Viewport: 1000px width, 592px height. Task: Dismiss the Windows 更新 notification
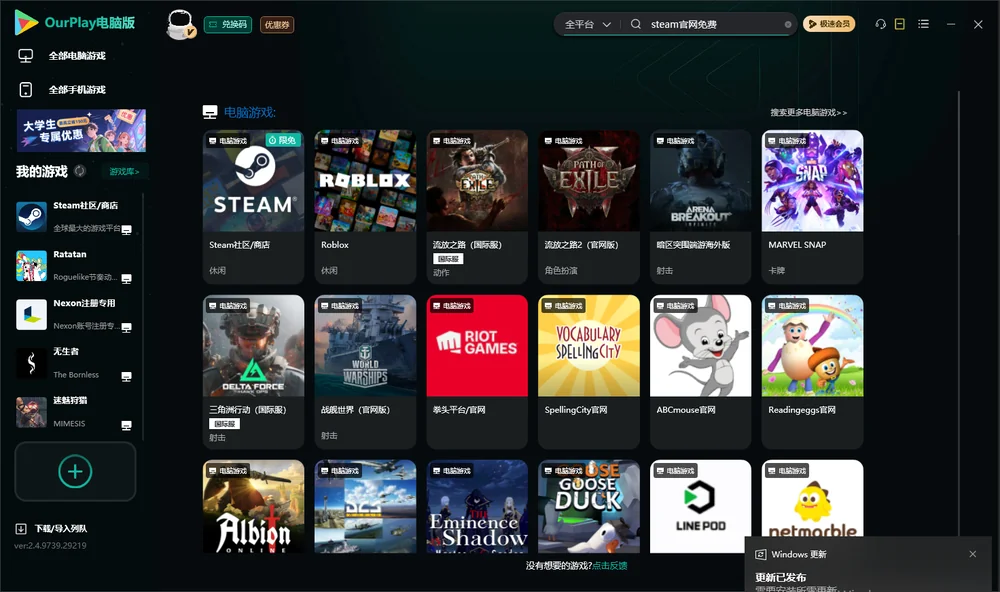point(973,554)
